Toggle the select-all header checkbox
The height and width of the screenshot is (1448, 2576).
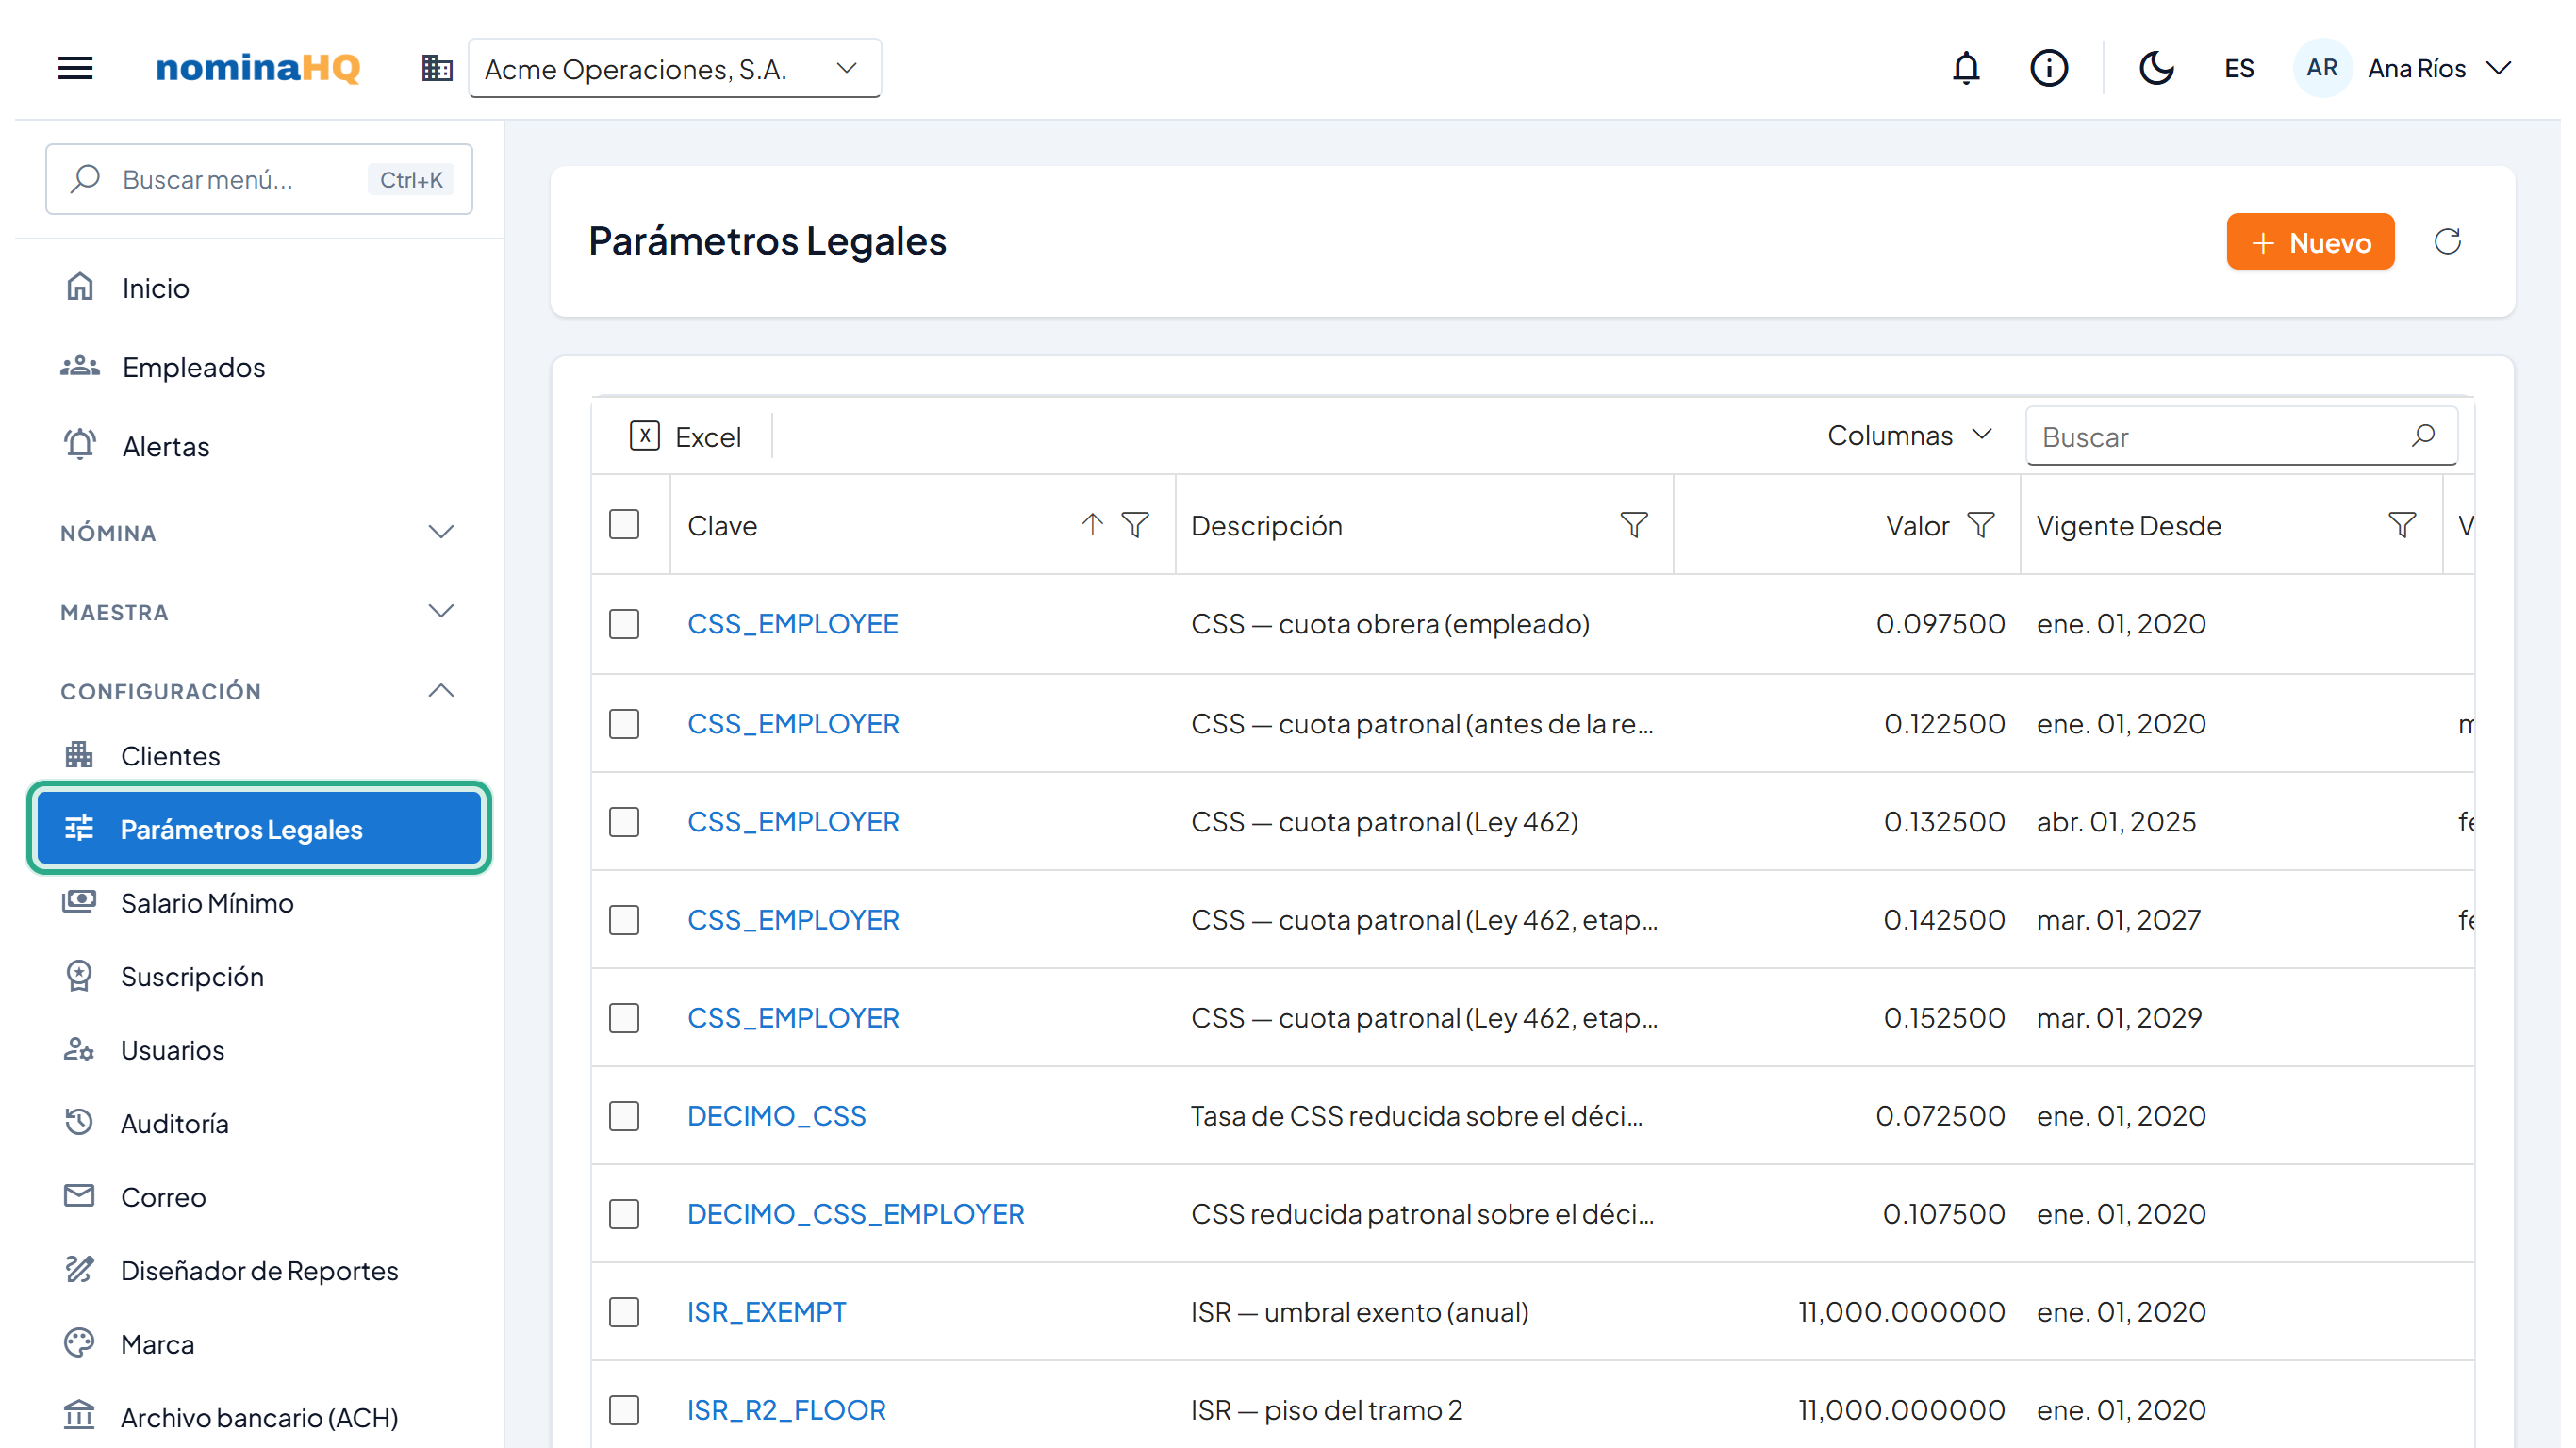[624, 524]
